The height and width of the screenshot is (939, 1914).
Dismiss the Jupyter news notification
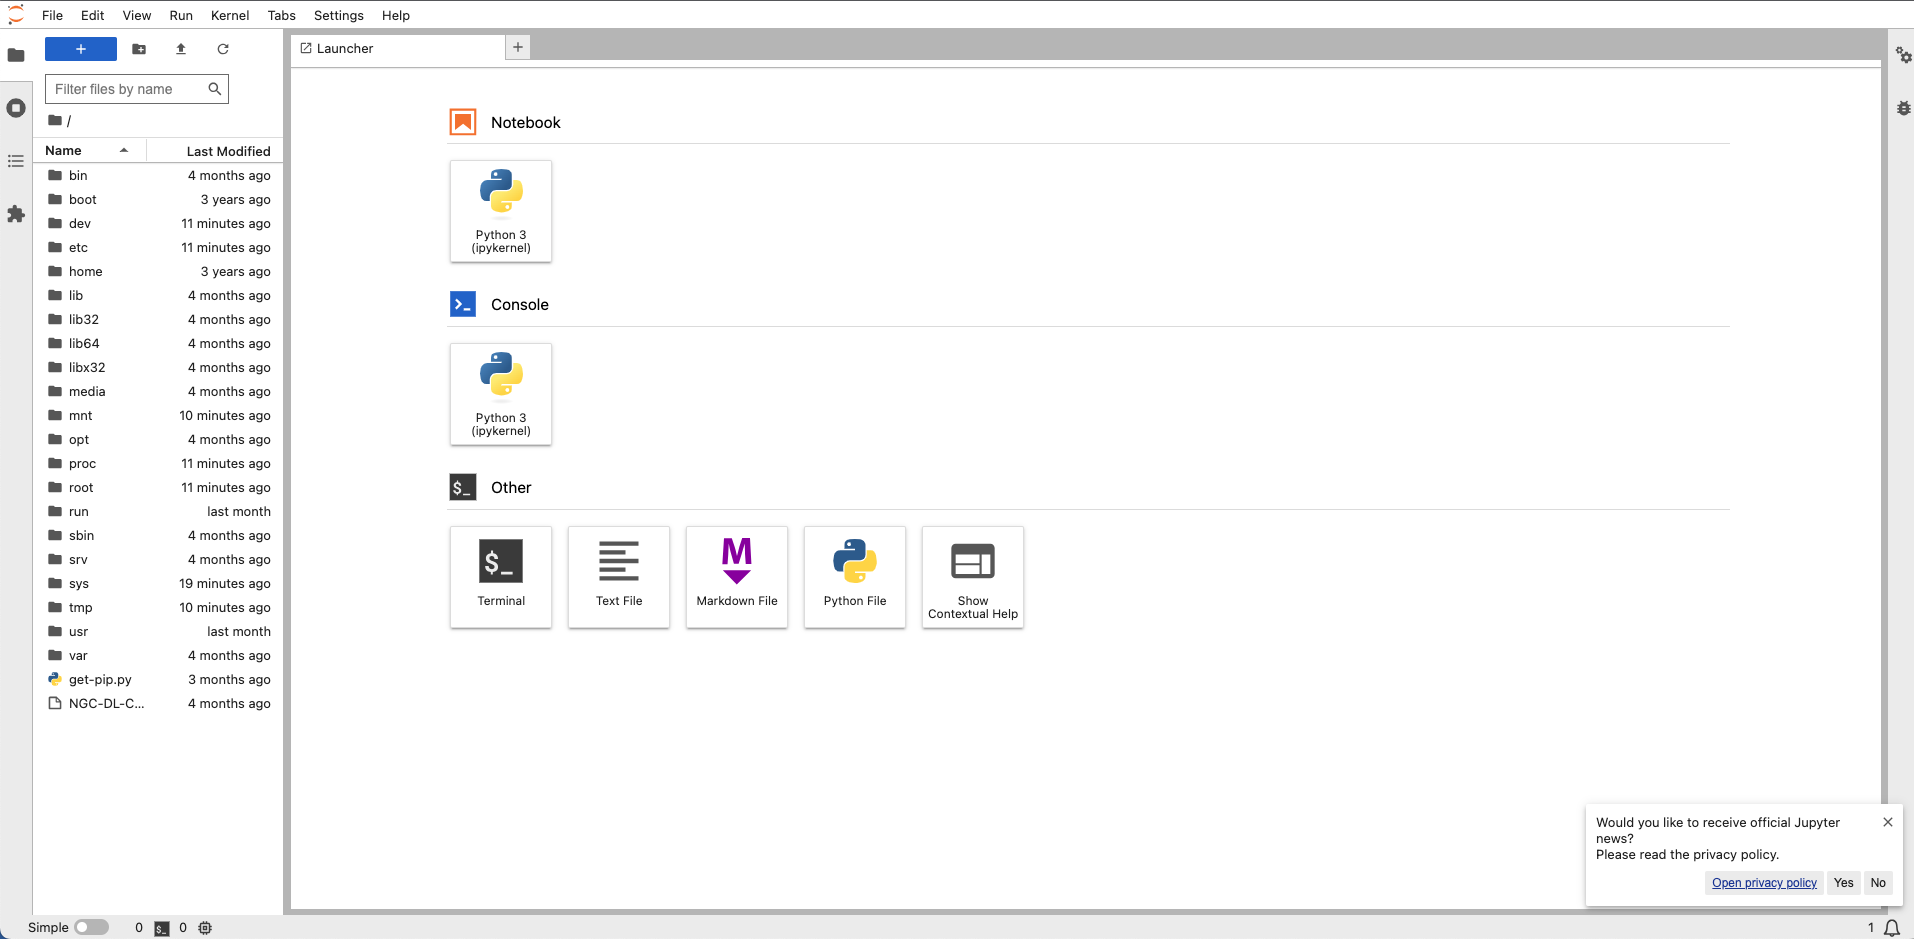[x=1888, y=822]
